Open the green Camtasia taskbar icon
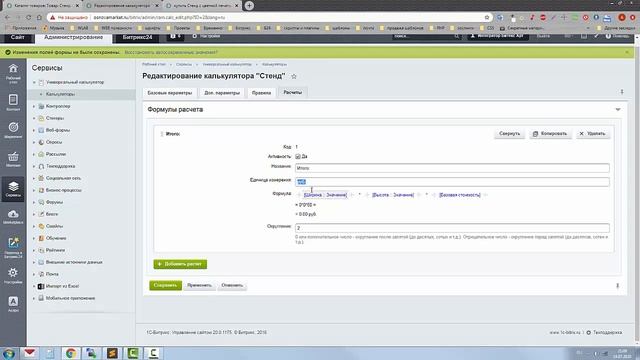Screen dimensions: 640x360 tap(133, 353)
